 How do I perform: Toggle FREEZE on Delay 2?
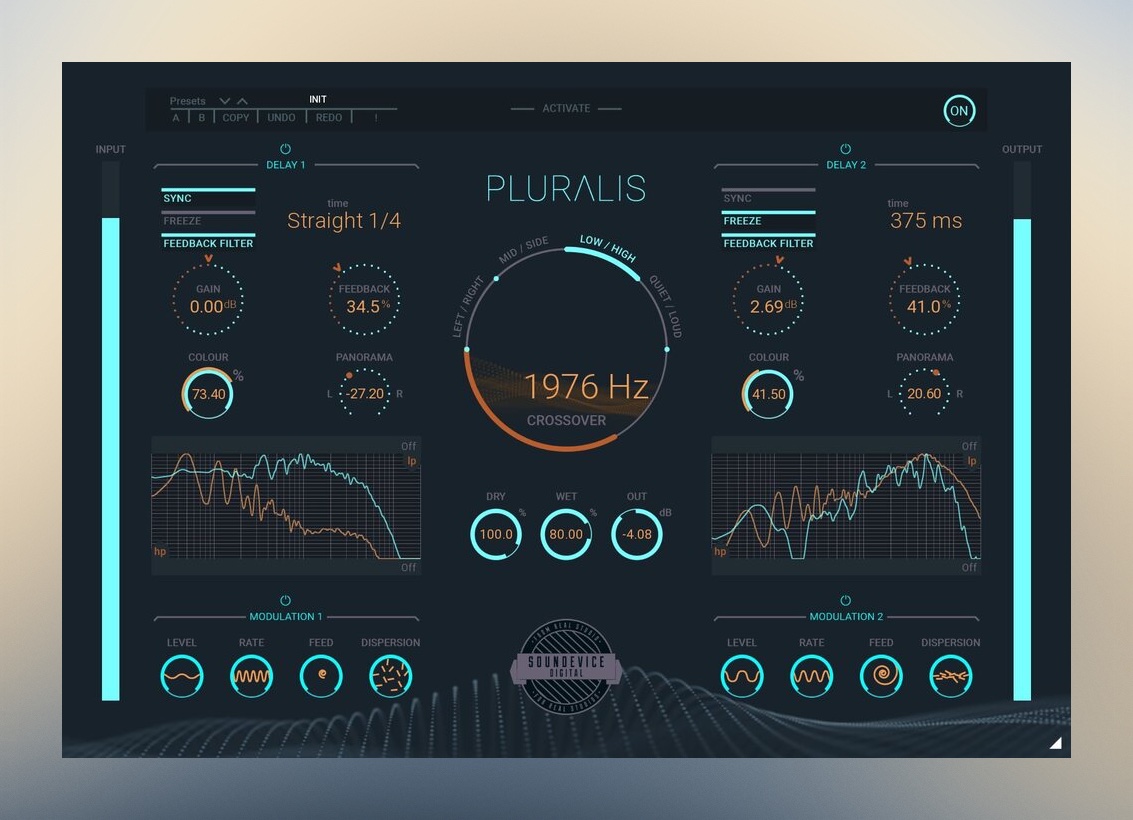[x=768, y=221]
